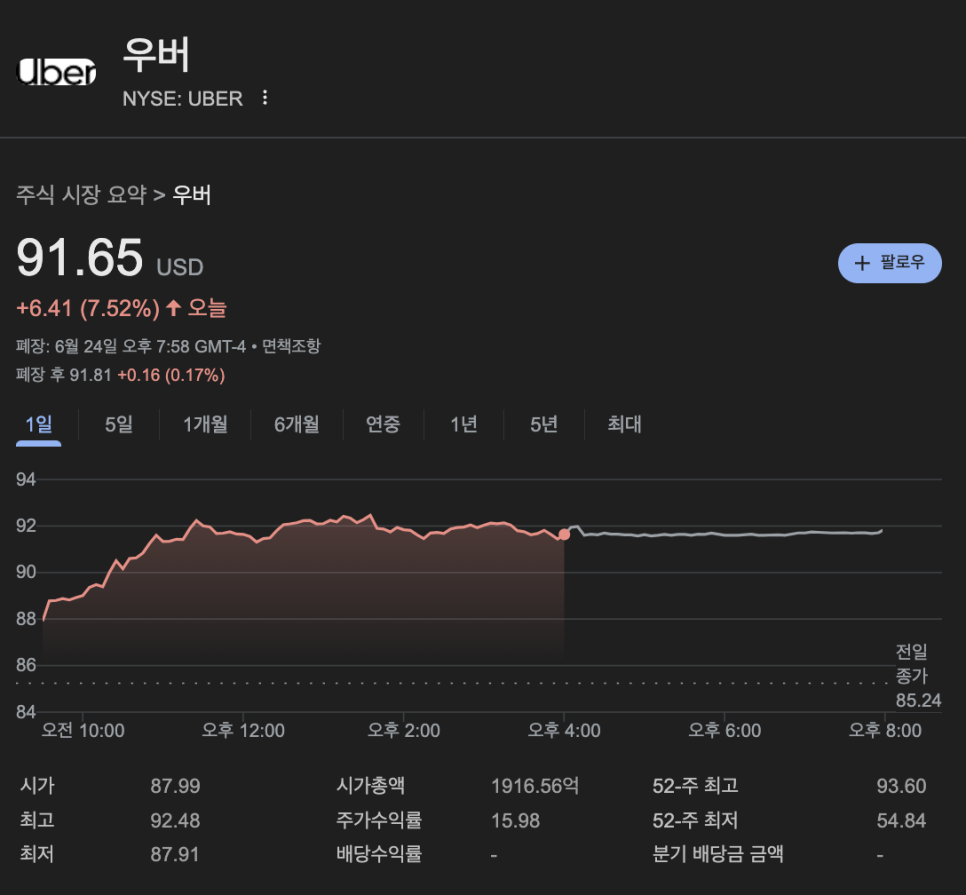This screenshot has width=966, height=895.
Task: Click the Uber logo icon
Action: coord(56,72)
